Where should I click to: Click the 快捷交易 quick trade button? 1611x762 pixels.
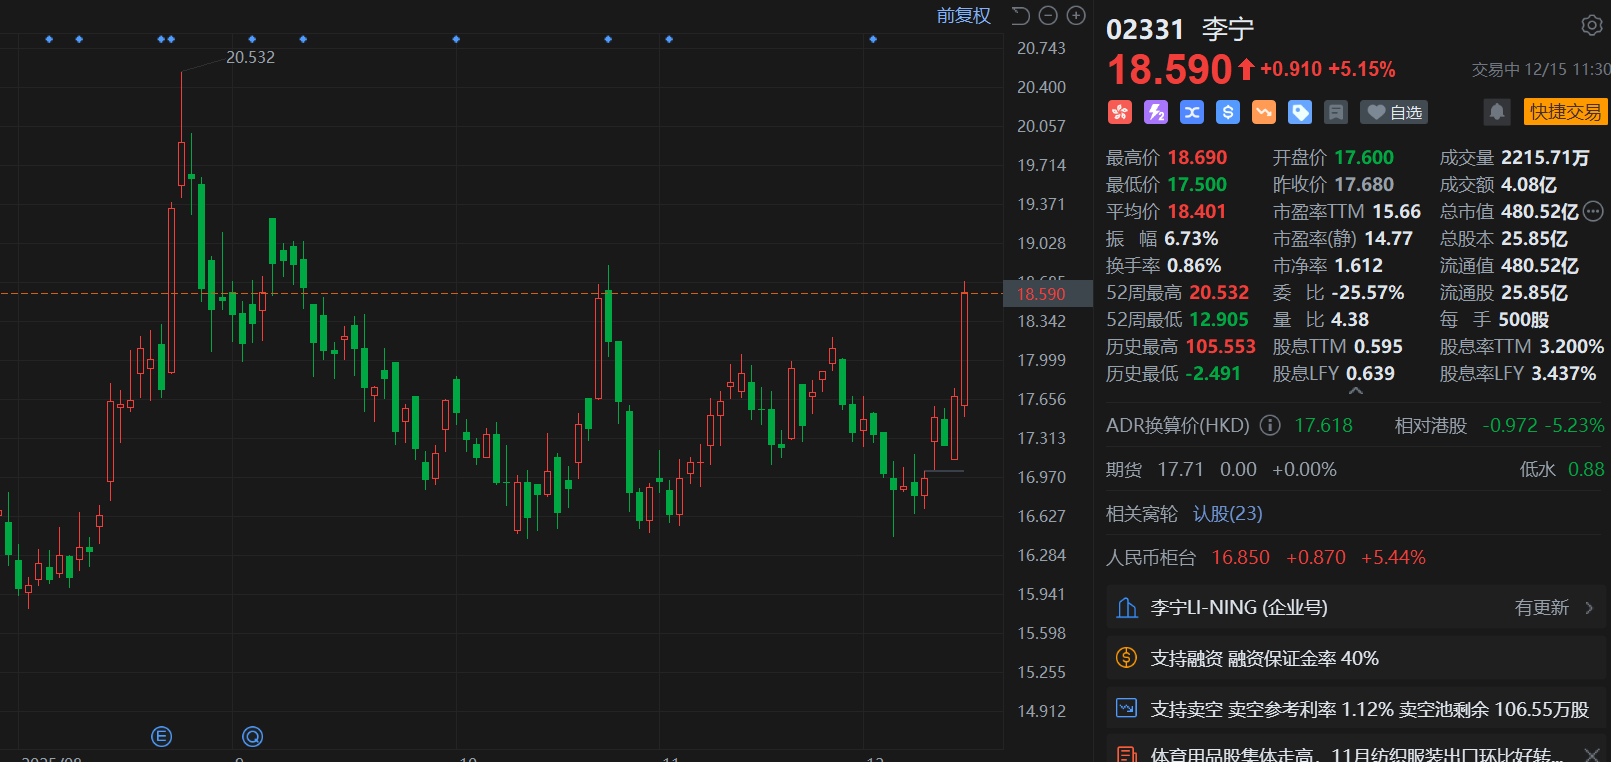(1565, 112)
